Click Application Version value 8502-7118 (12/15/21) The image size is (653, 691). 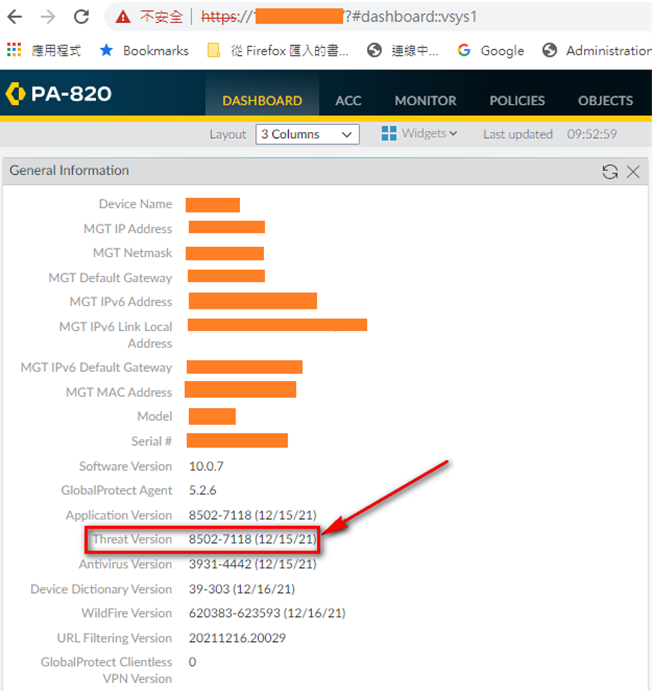tap(253, 515)
